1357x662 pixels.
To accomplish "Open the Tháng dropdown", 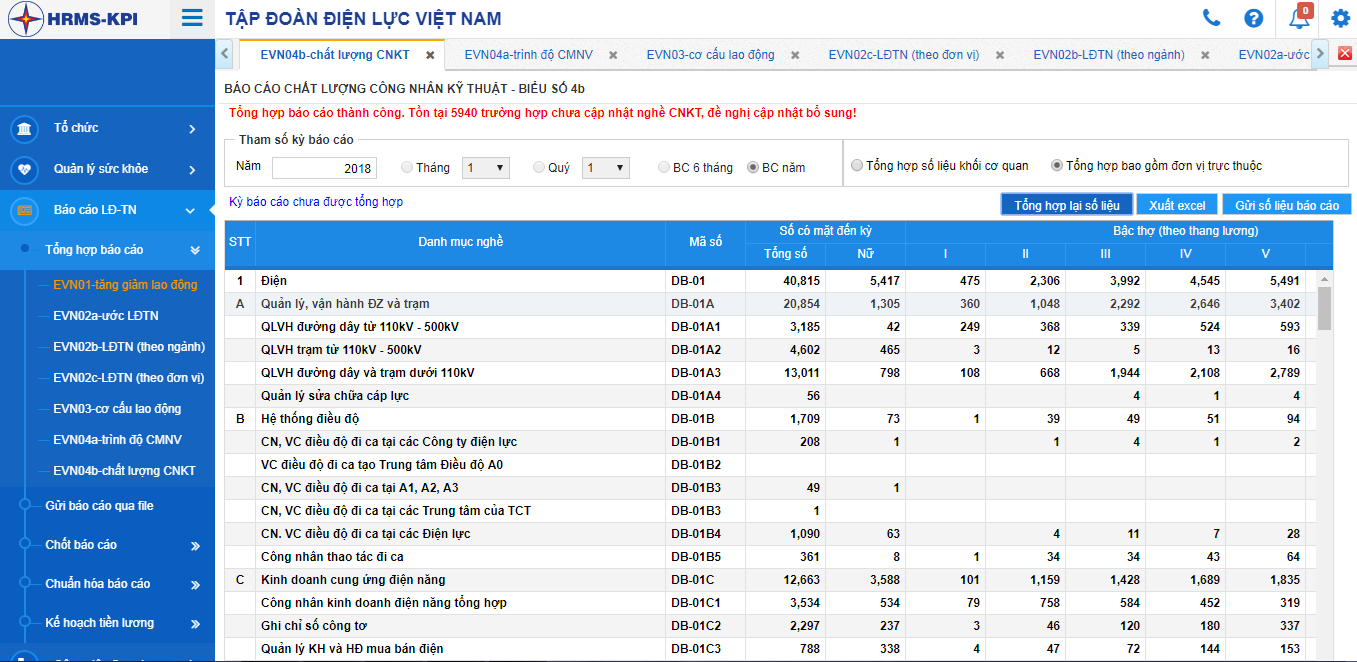I will [x=486, y=168].
